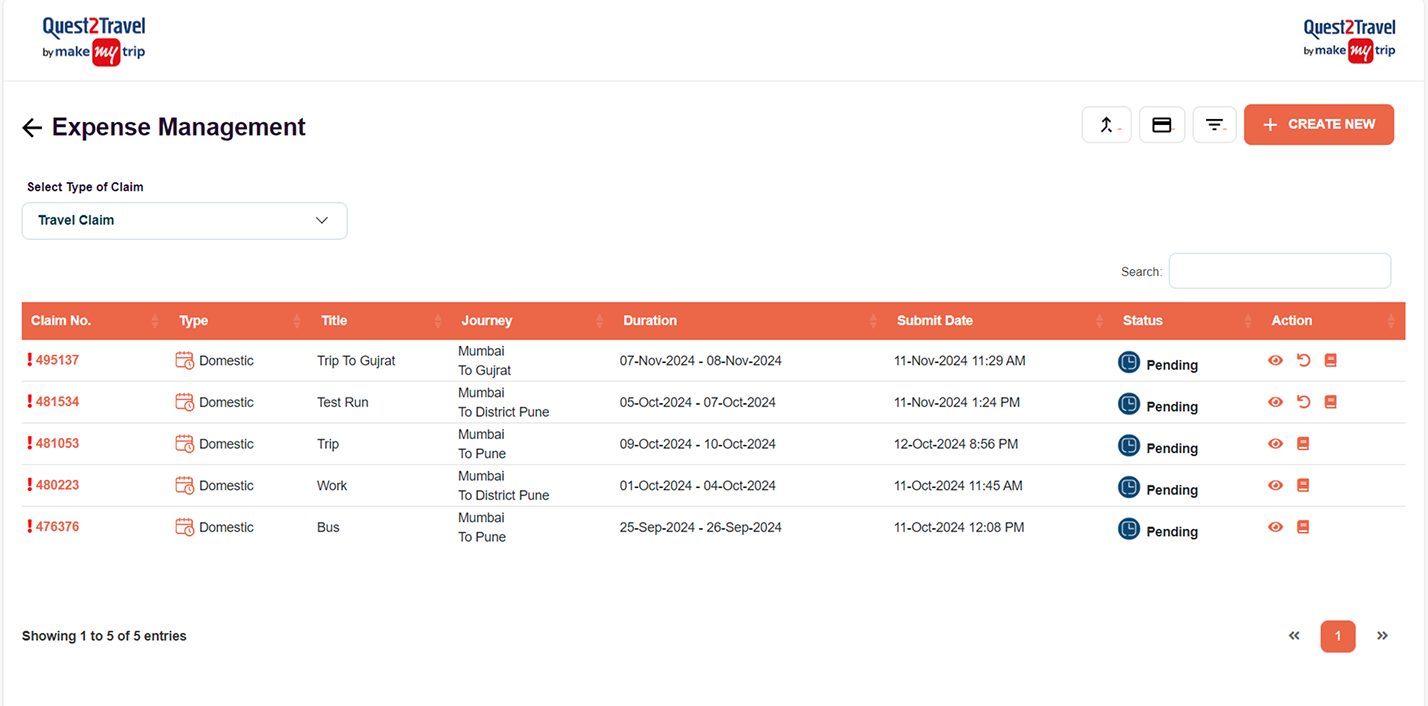View claim 480223 with eye icon

pyautogui.click(x=1275, y=485)
